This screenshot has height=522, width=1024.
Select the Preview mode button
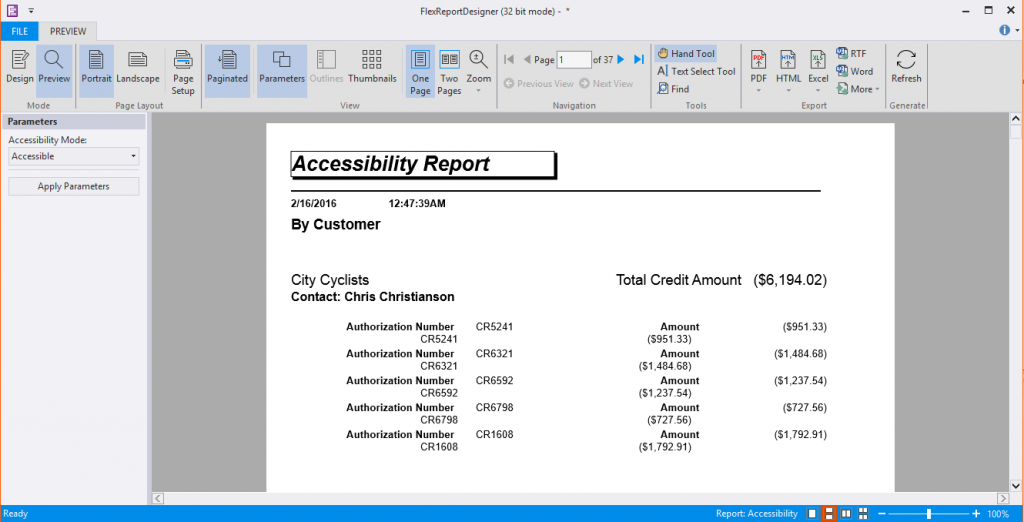[54, 71]
